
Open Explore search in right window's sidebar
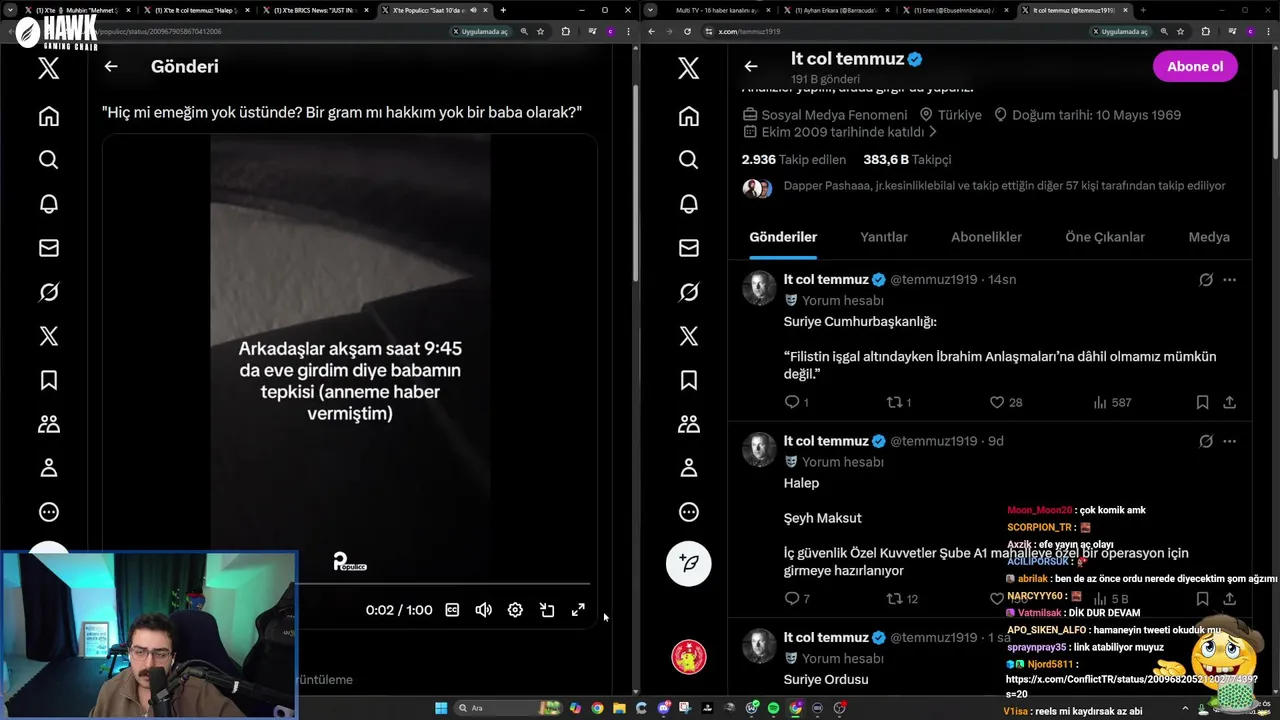tap(688, 160)
